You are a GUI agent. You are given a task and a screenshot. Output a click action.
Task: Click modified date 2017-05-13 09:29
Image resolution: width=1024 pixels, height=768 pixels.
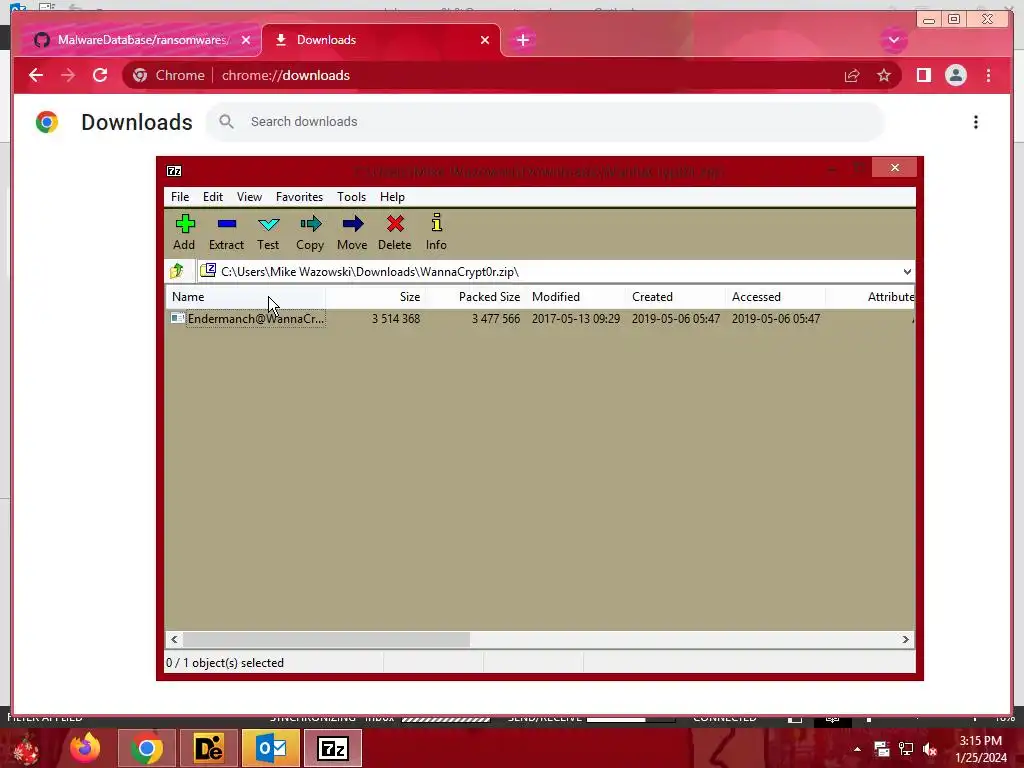coord(575,319)
